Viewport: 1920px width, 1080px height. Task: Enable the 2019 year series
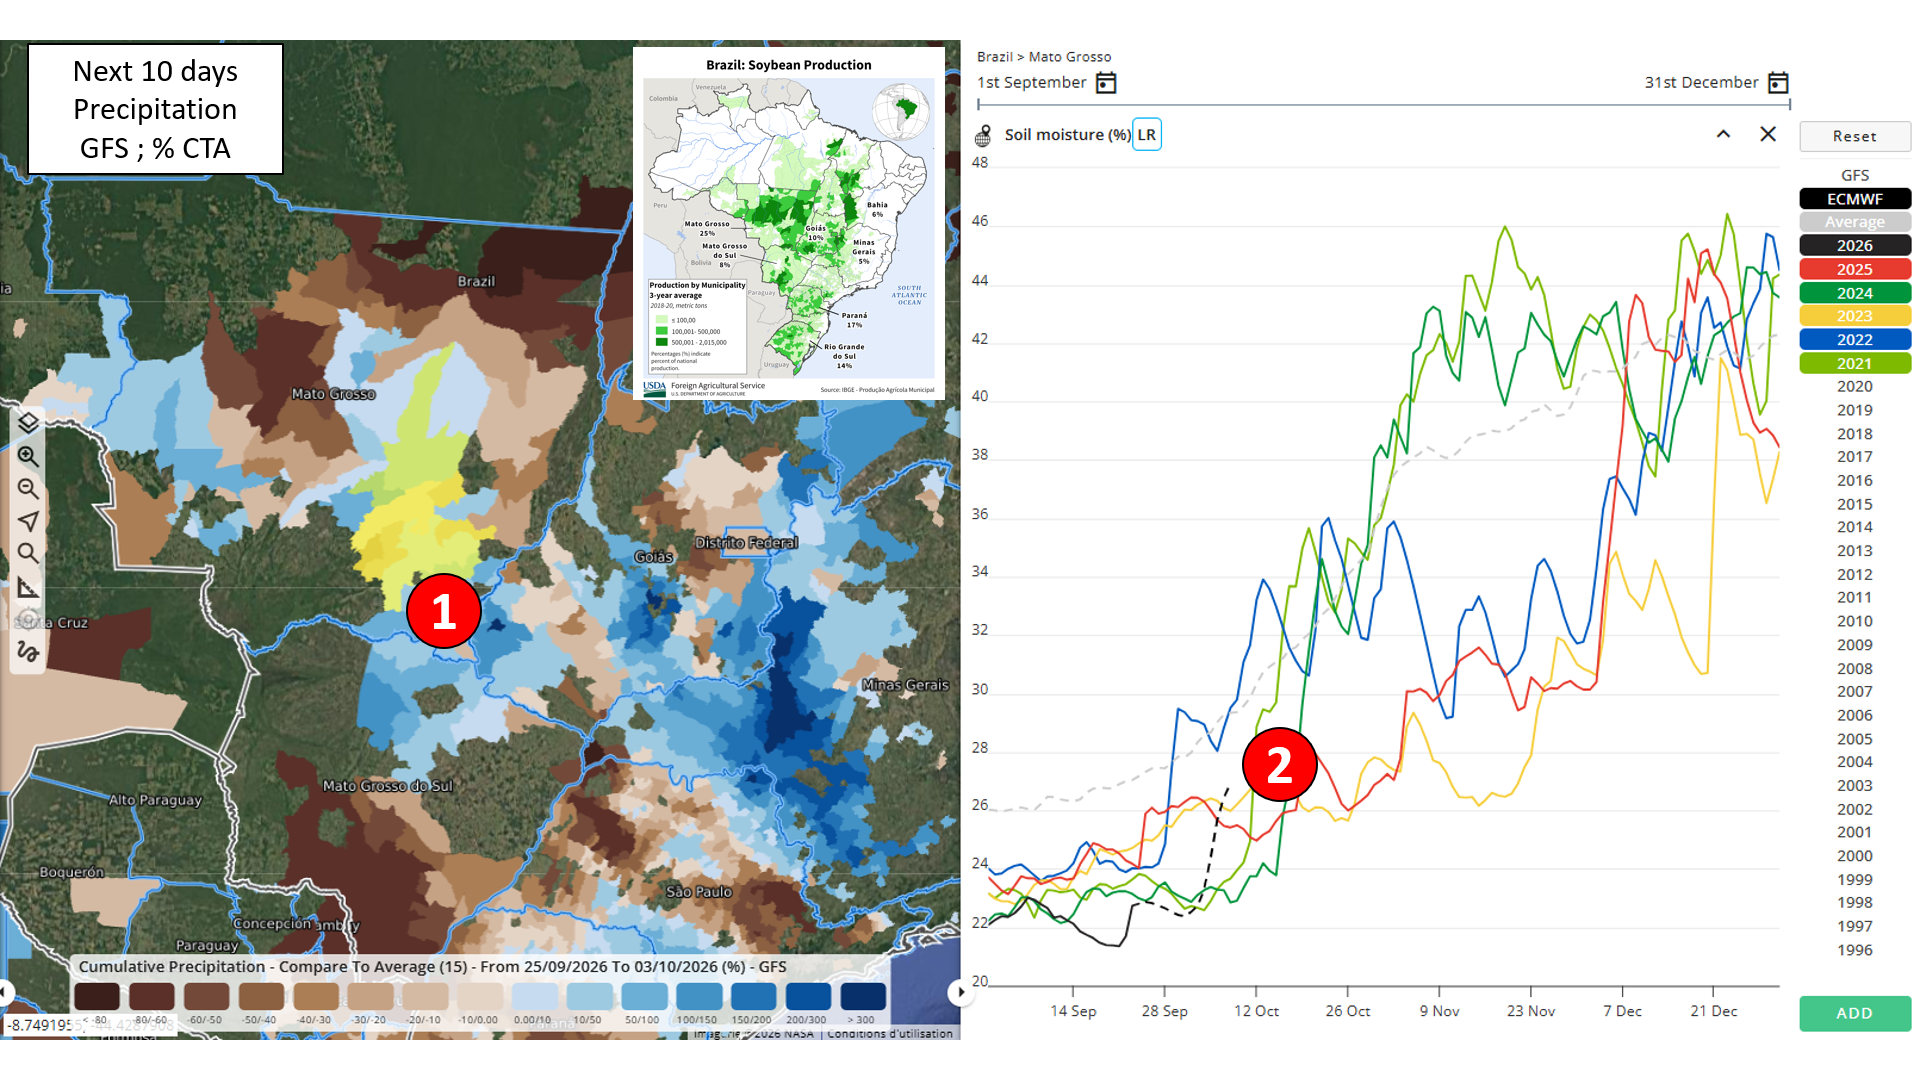click(1855, 410)
